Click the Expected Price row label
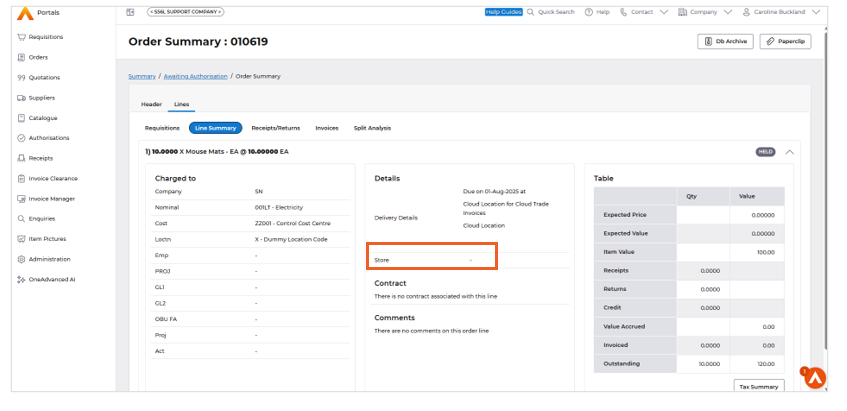847x411 pixels. click(x=624, y=215)
